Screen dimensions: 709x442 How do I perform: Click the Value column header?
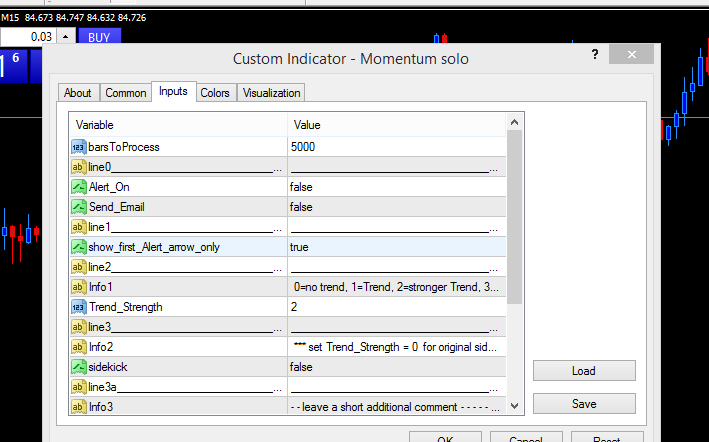tap(397, 125)
